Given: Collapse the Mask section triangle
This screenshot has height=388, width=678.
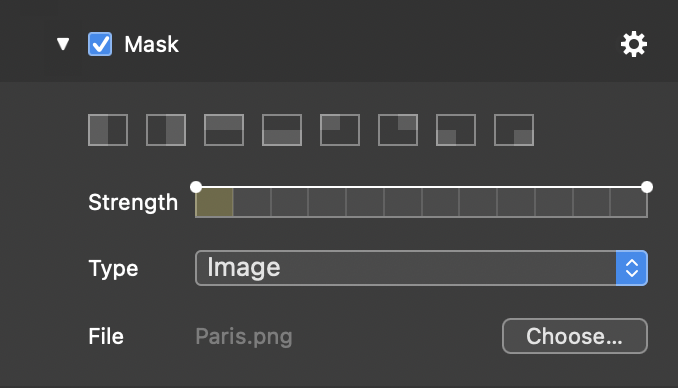Looking at the screenshot, I should [63, 44].
